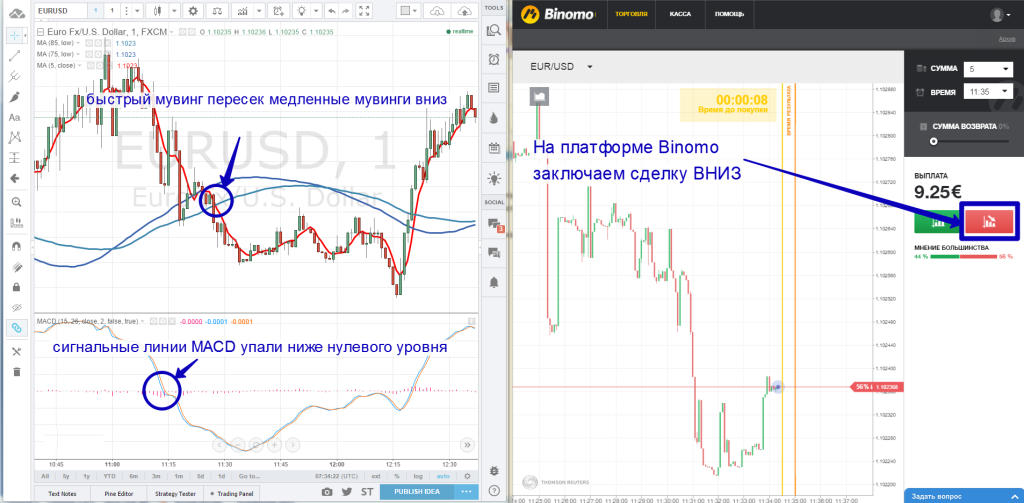Open the alarm clock alerts panel
This screenshot has height=503, width=1024.
pos(494,59)
